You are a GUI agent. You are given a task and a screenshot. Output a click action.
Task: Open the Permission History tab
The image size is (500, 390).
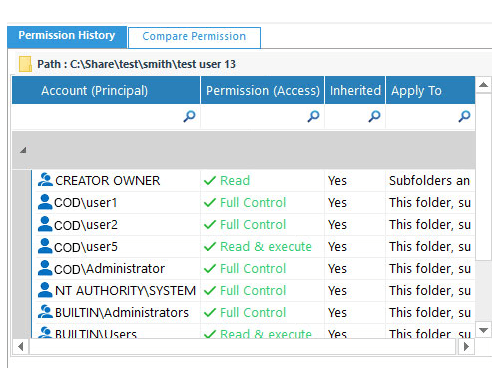[67, 37]
